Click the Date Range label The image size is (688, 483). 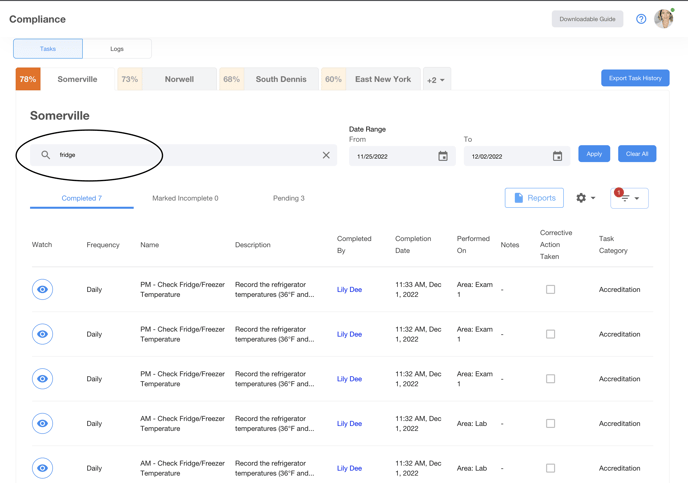click(367, 129)
